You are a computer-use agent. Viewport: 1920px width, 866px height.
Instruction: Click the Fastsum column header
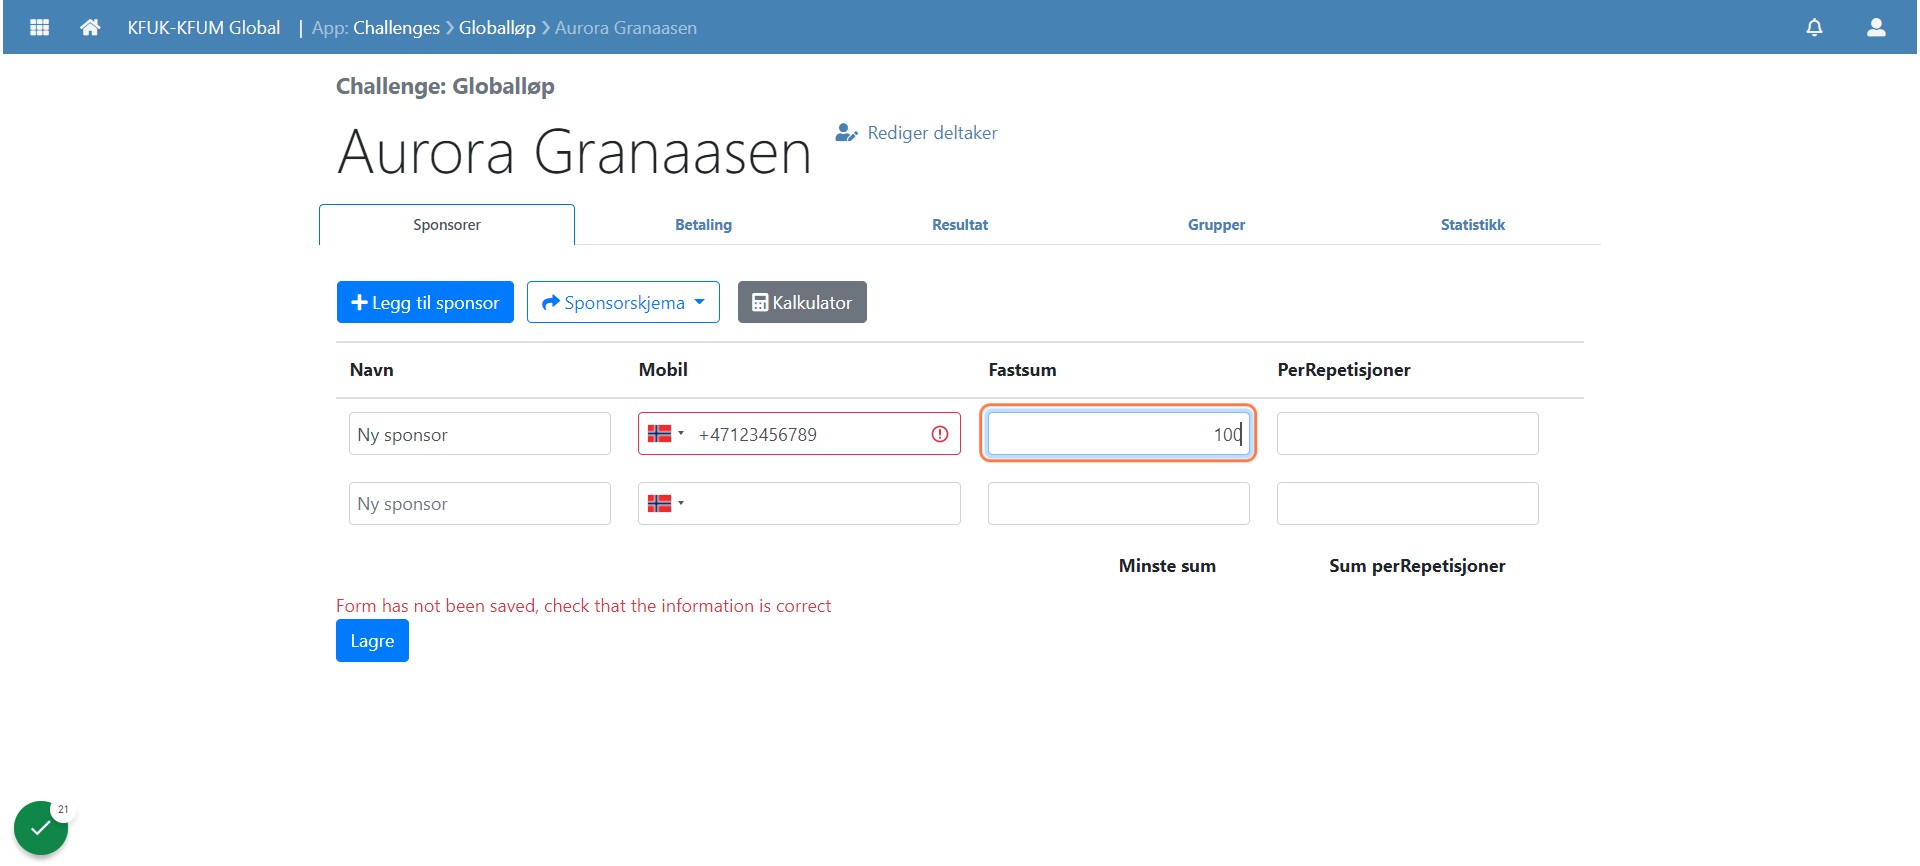click(x=1022, y=370)
